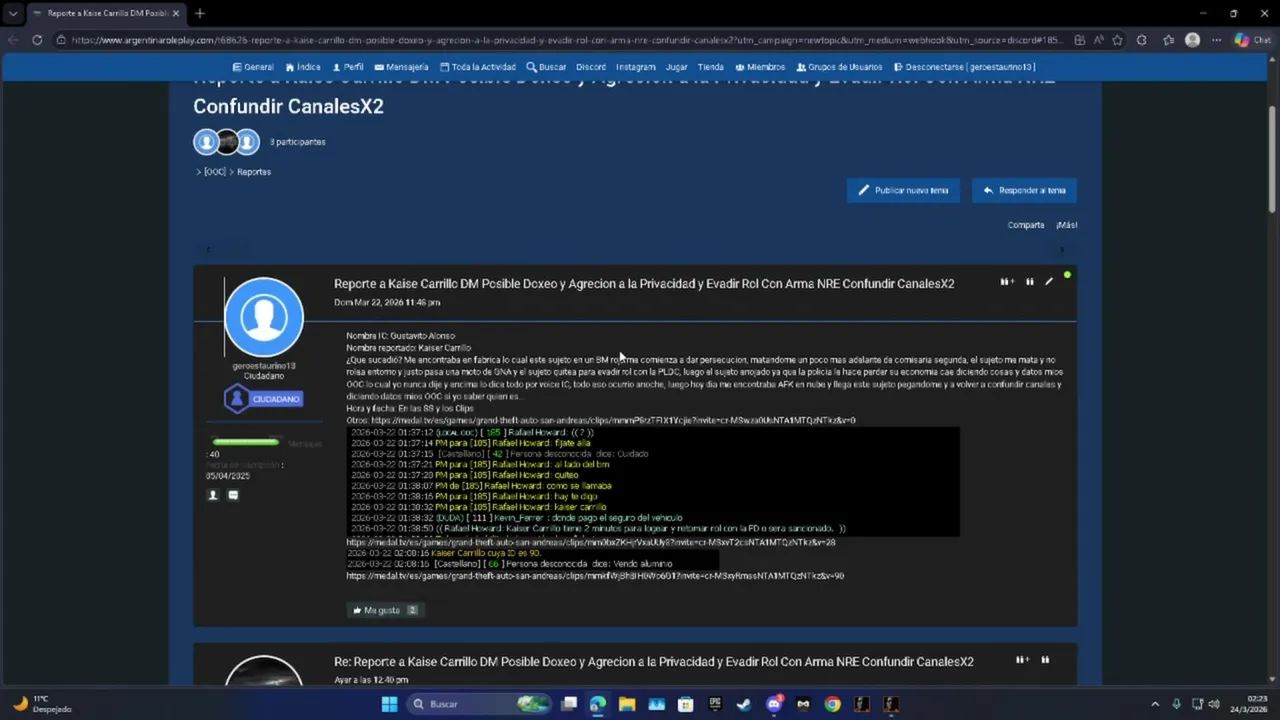The height and width of the screenshot is (720, 1280).
Task: Open the Windows Start menu
Action: pos(389,704)
